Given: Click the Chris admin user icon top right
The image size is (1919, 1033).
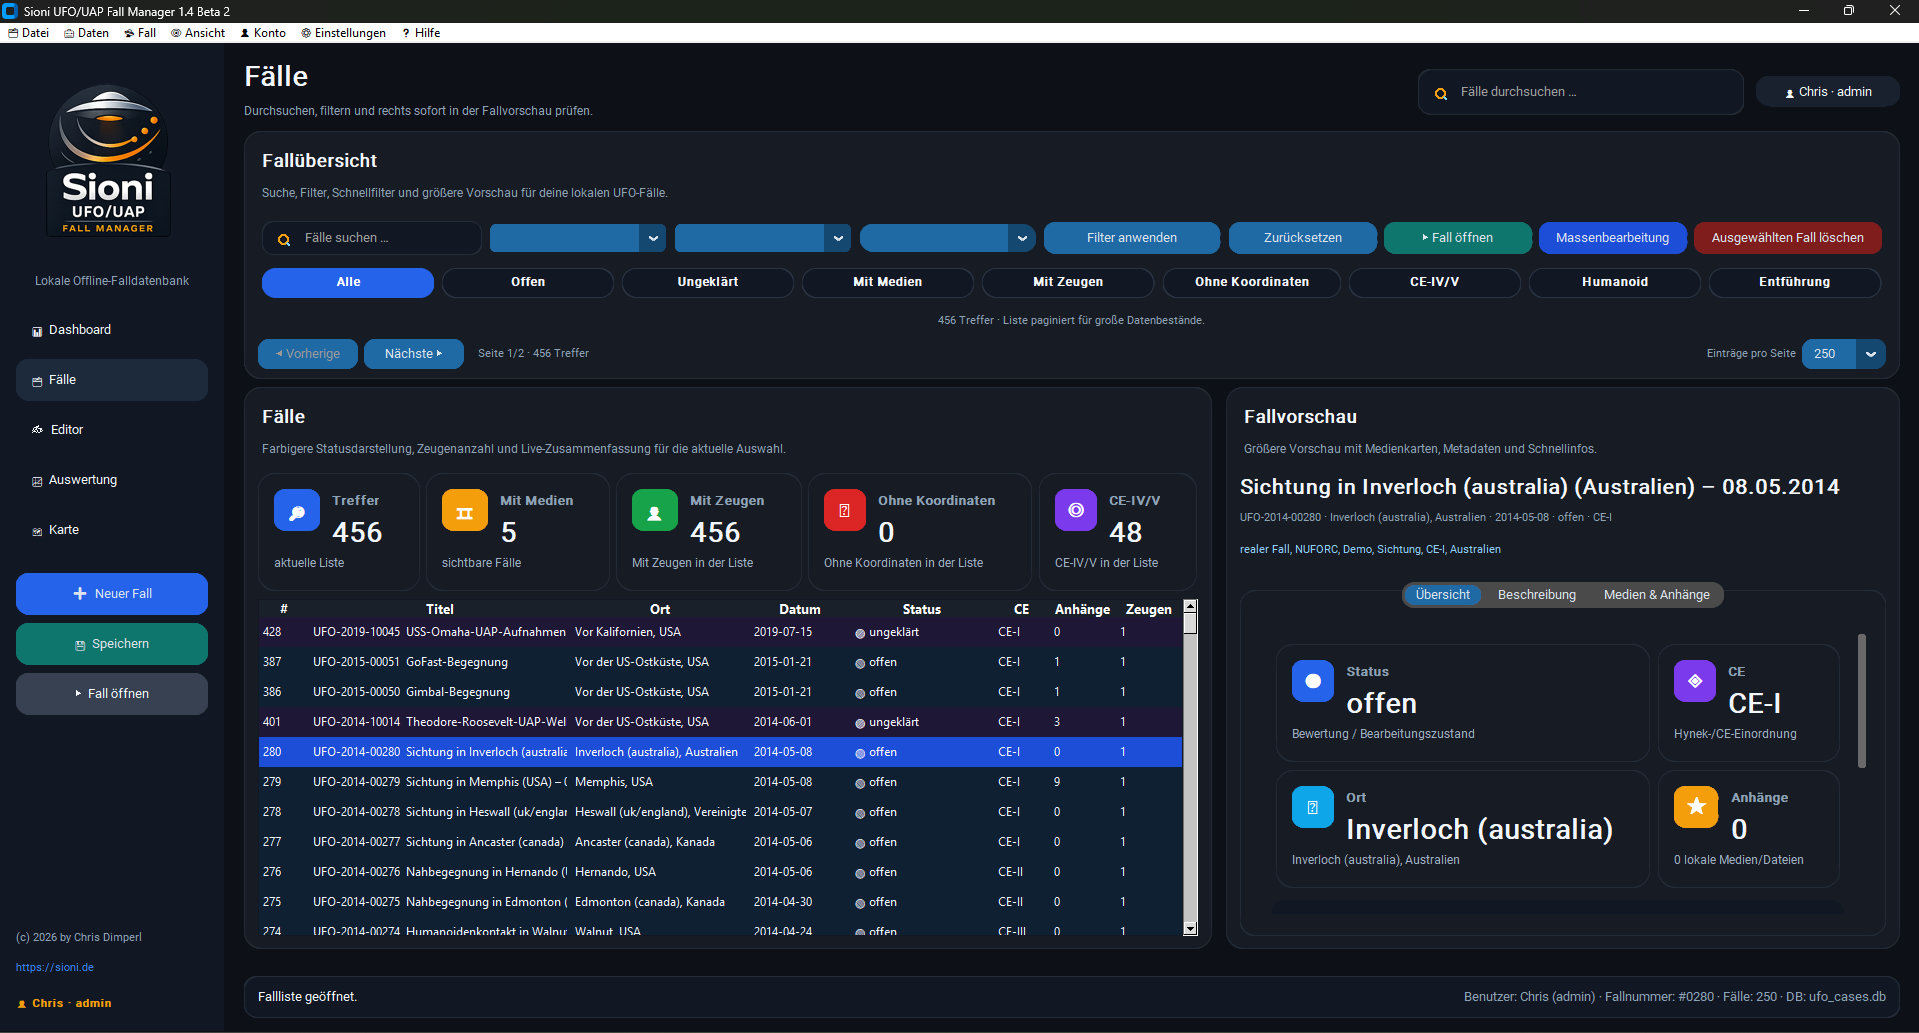Looking at the screenshot, I should pos(1790,91).
